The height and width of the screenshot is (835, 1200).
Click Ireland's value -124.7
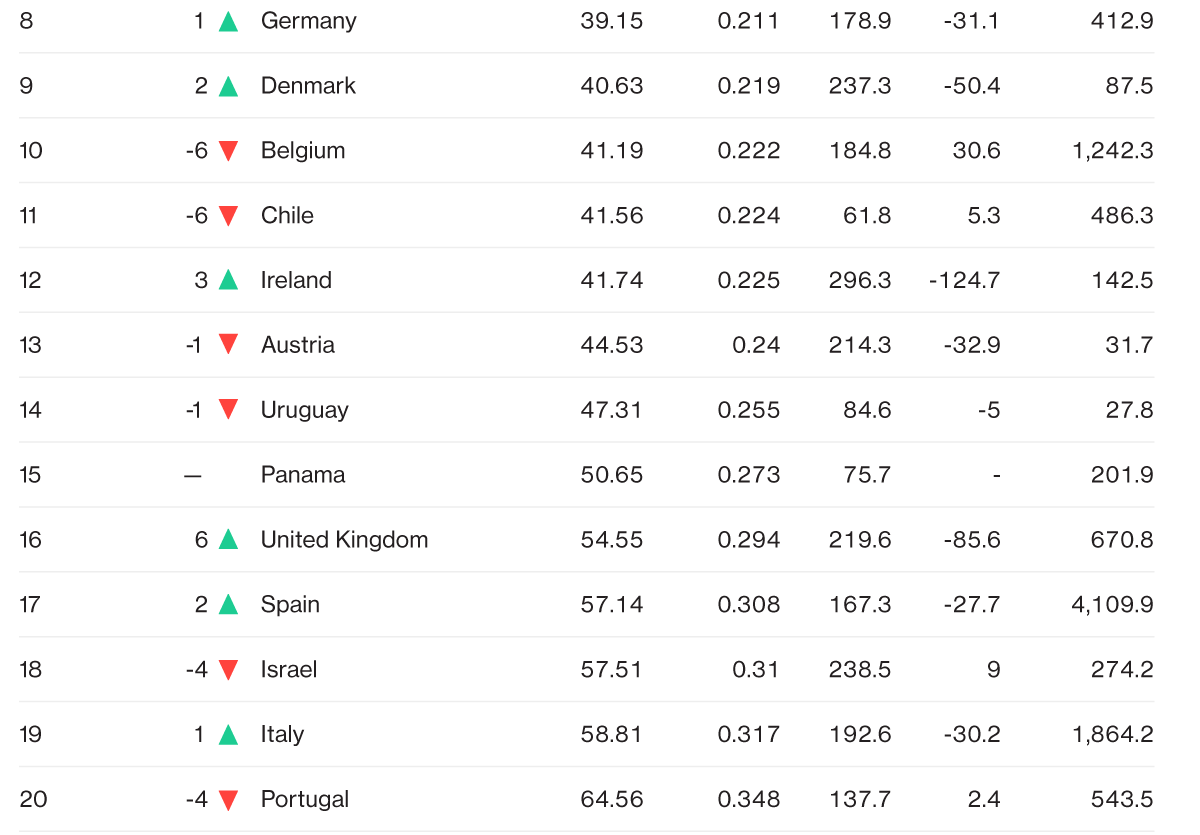coord(964,280)
